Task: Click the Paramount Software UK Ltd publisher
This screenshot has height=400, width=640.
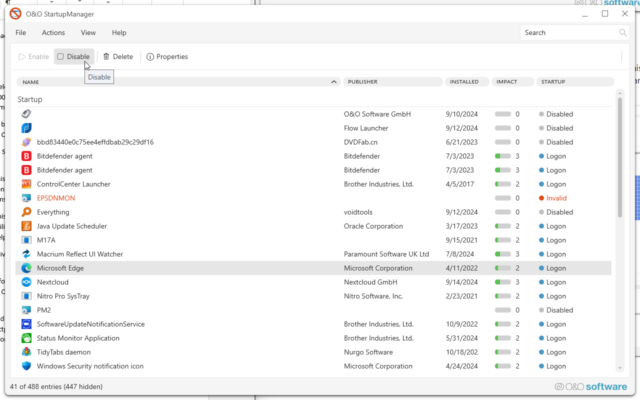Action: tap(386, 254)
